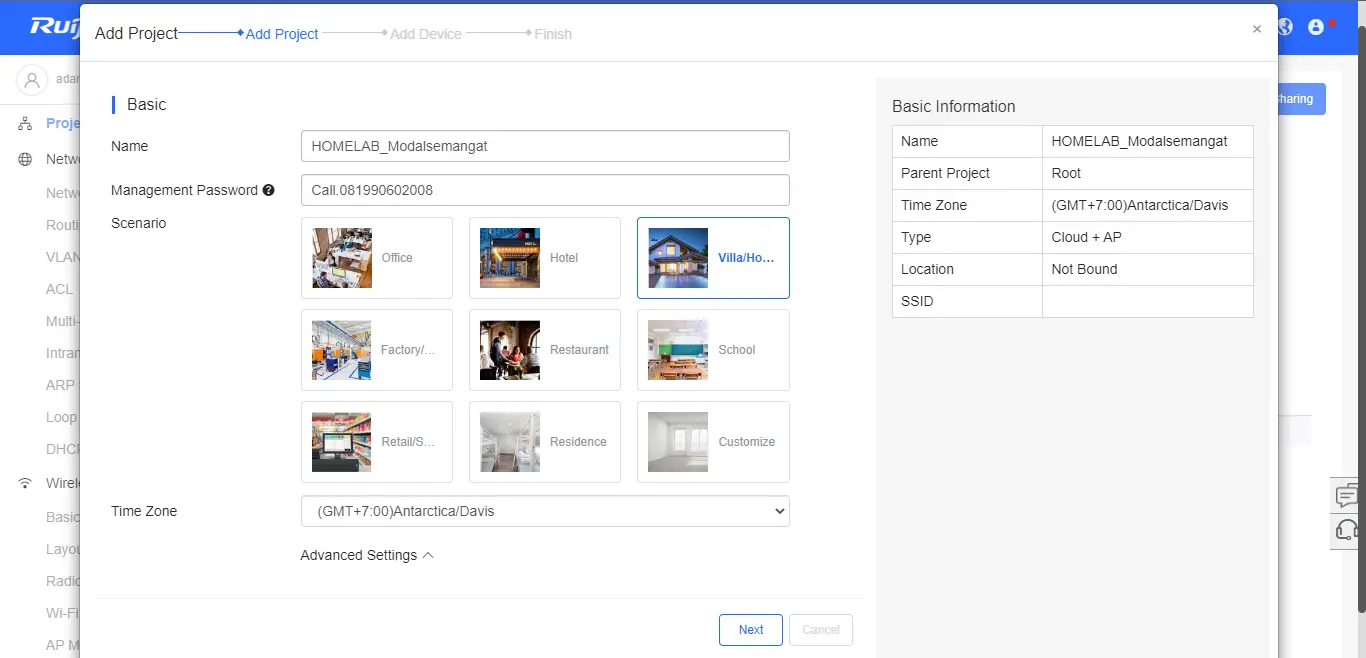Select the School scenario card
Image resolution: width=1366 pixels, height=658 pixels.
pyautogui.click(x=713, y=350)
